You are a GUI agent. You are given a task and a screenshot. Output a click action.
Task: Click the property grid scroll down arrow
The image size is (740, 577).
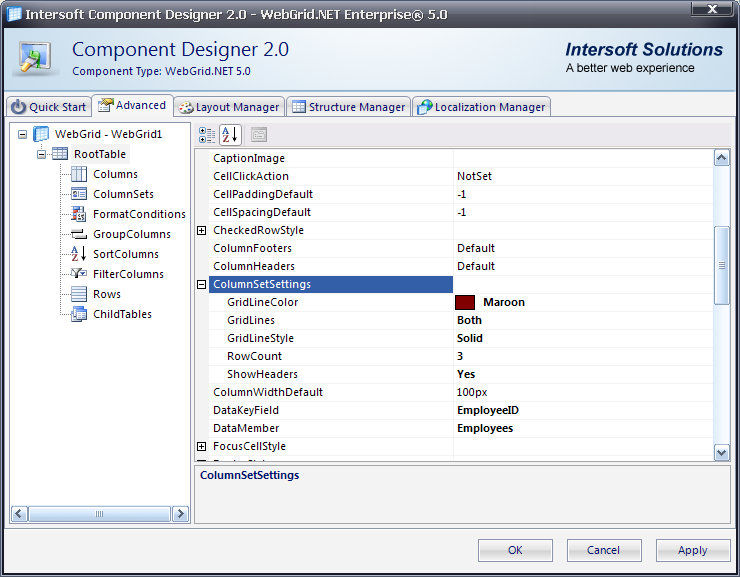tap(721, 453)
